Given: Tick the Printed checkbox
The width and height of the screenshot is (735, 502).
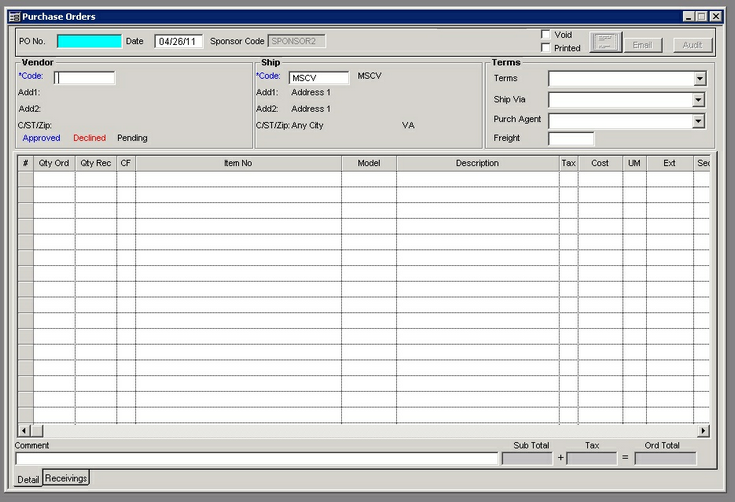Looking at the screenshot, I should [x=546, y=47].
